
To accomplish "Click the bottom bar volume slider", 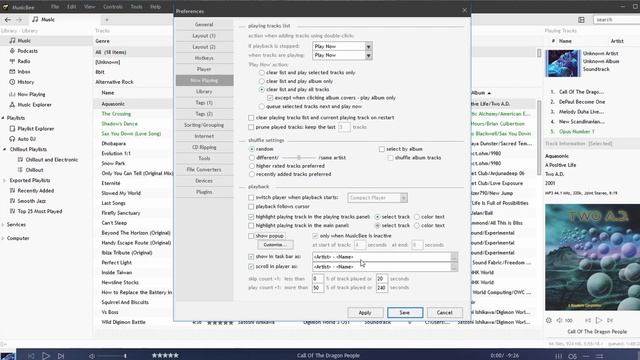I will pyautogui.click(x=112, y=356).
